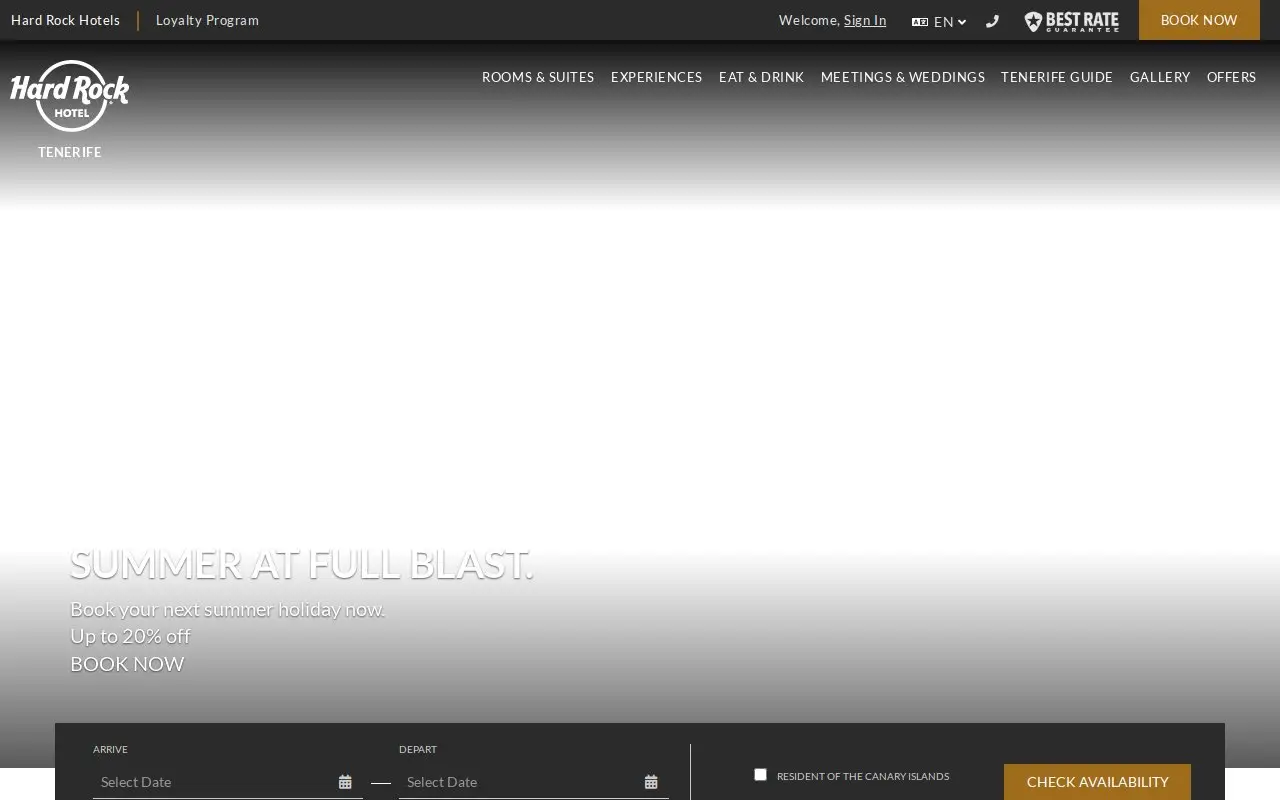Screen dimensions: 1280x800
Task: Open Rooms & Suites menu
Action: [x=538, y=77]
